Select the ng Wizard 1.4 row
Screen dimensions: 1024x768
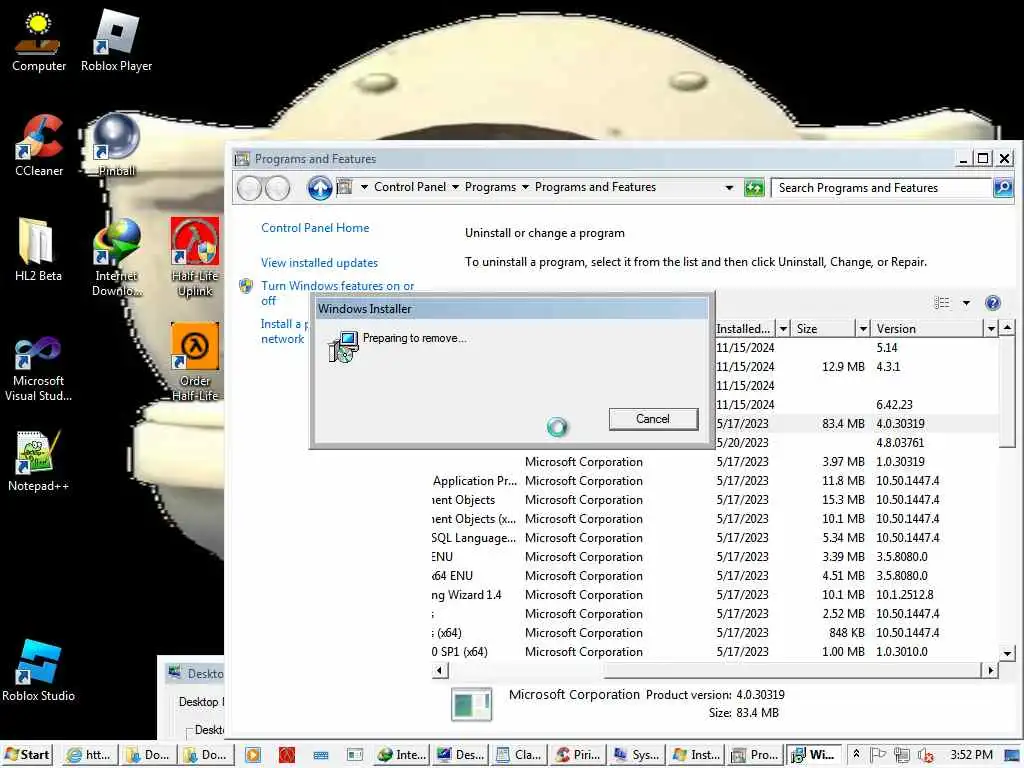(715, 595)
